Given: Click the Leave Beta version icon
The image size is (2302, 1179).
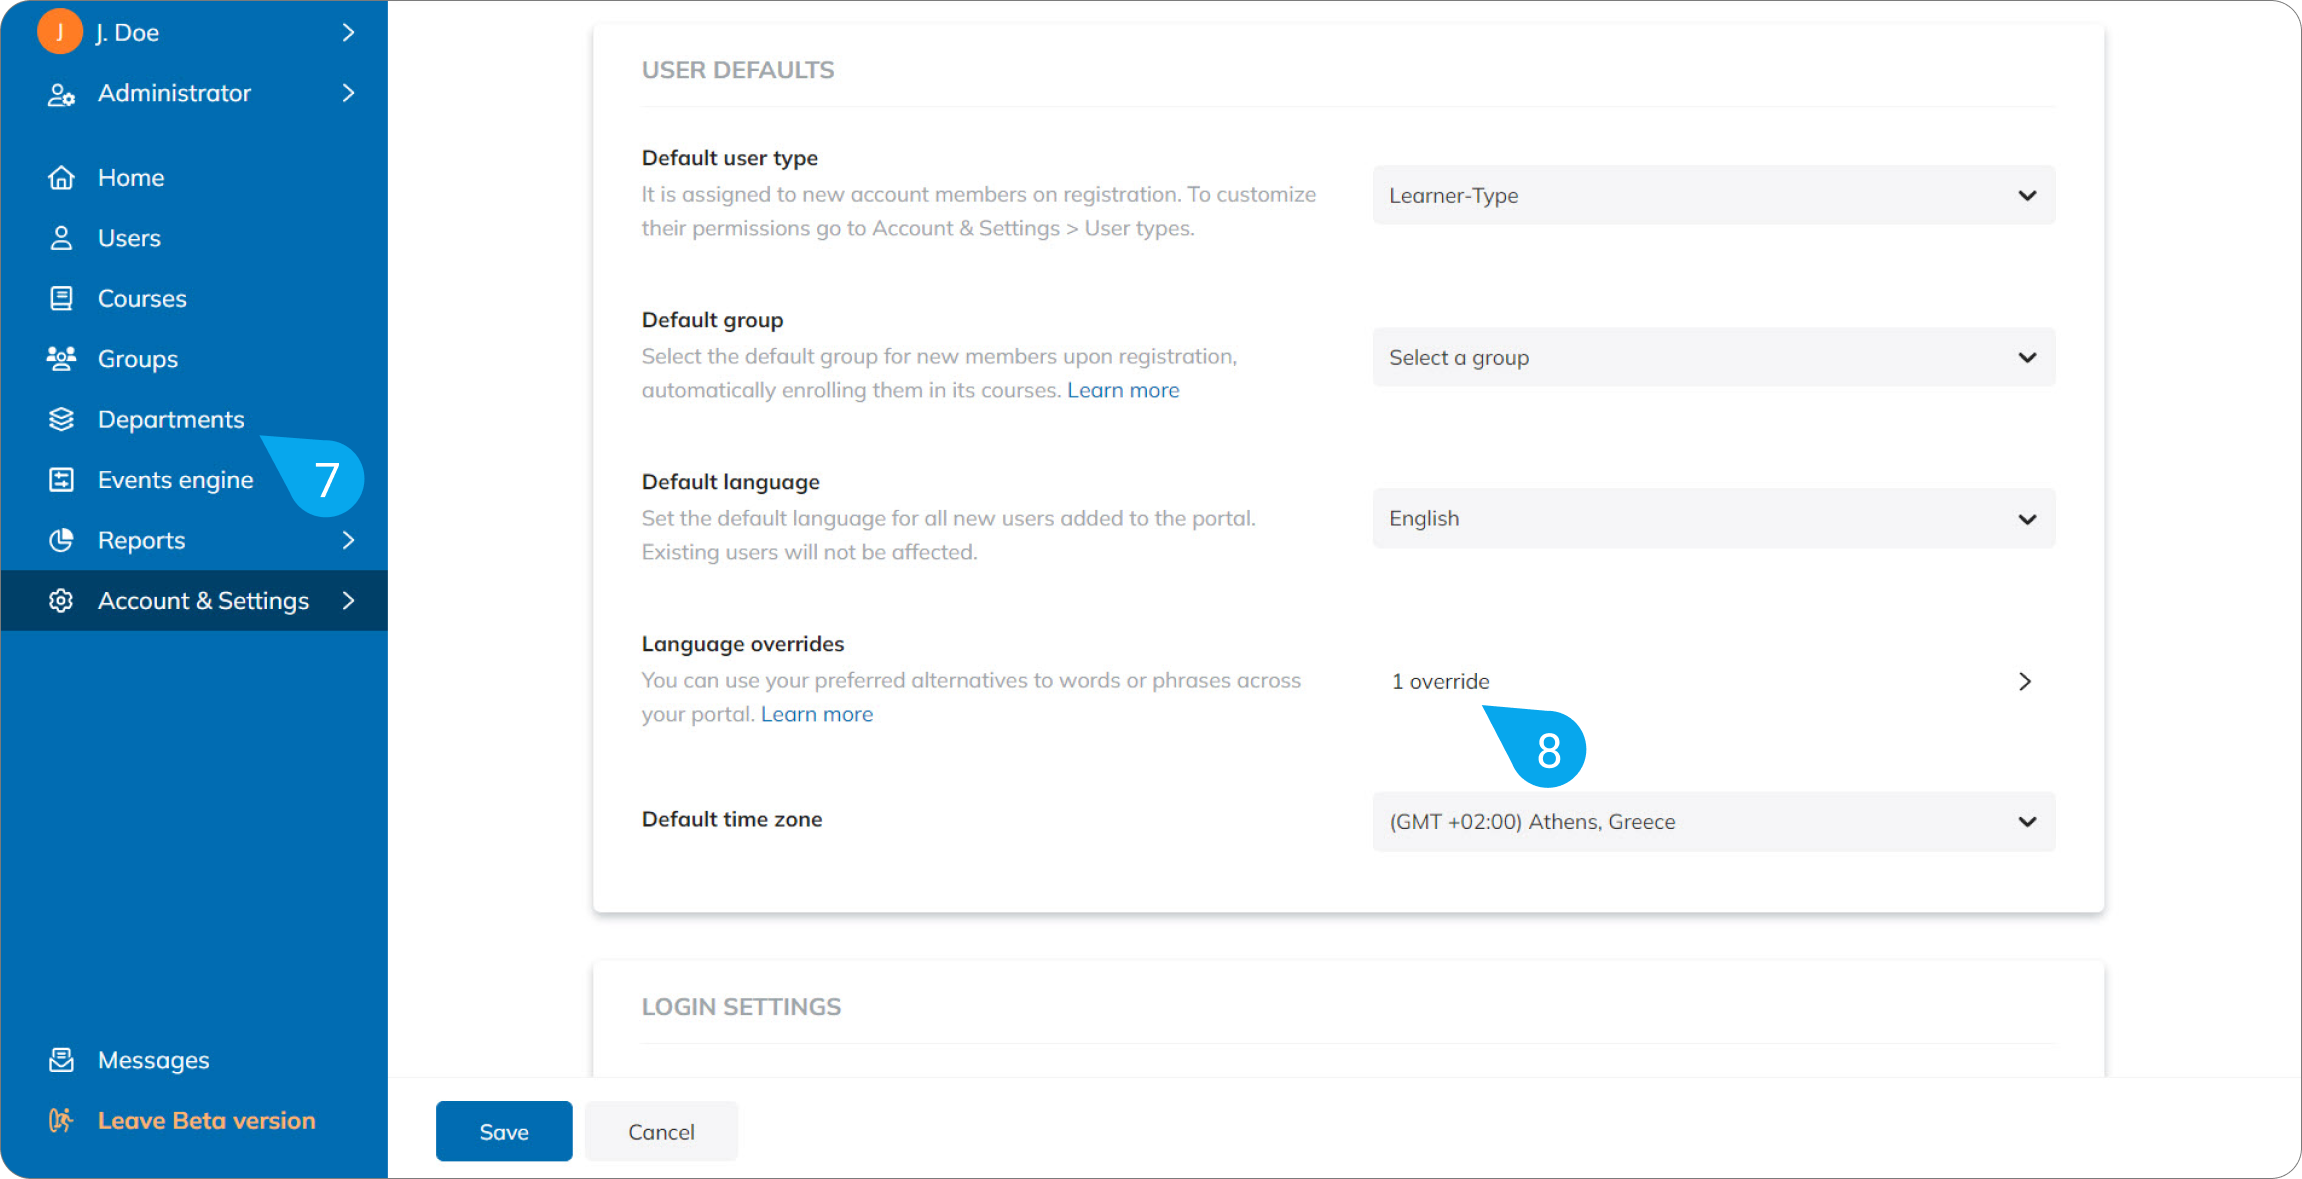Looking at the screenshot, I should pyautogui.click(x=62, y=1121).
